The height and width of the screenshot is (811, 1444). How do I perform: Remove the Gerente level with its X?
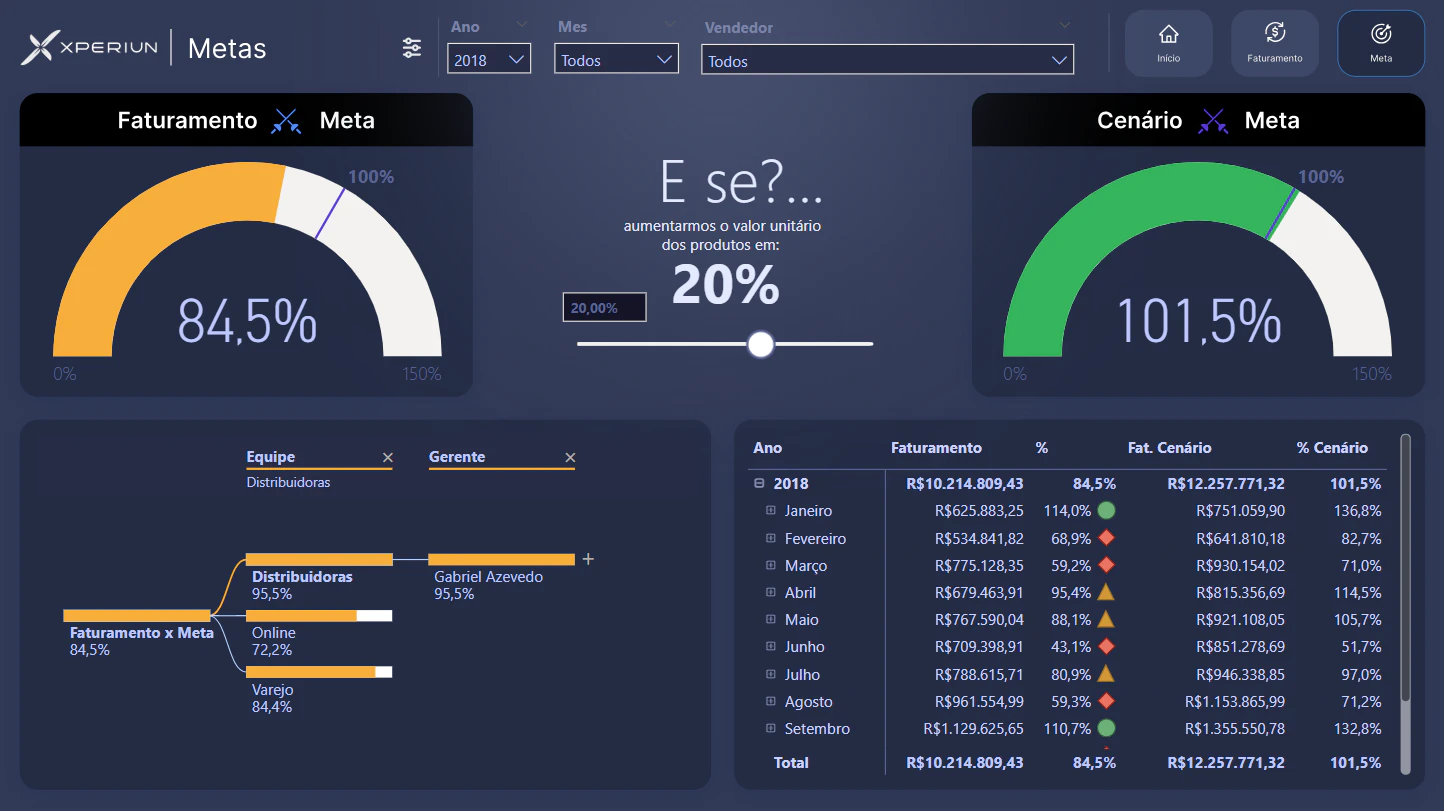pos(570,458)
